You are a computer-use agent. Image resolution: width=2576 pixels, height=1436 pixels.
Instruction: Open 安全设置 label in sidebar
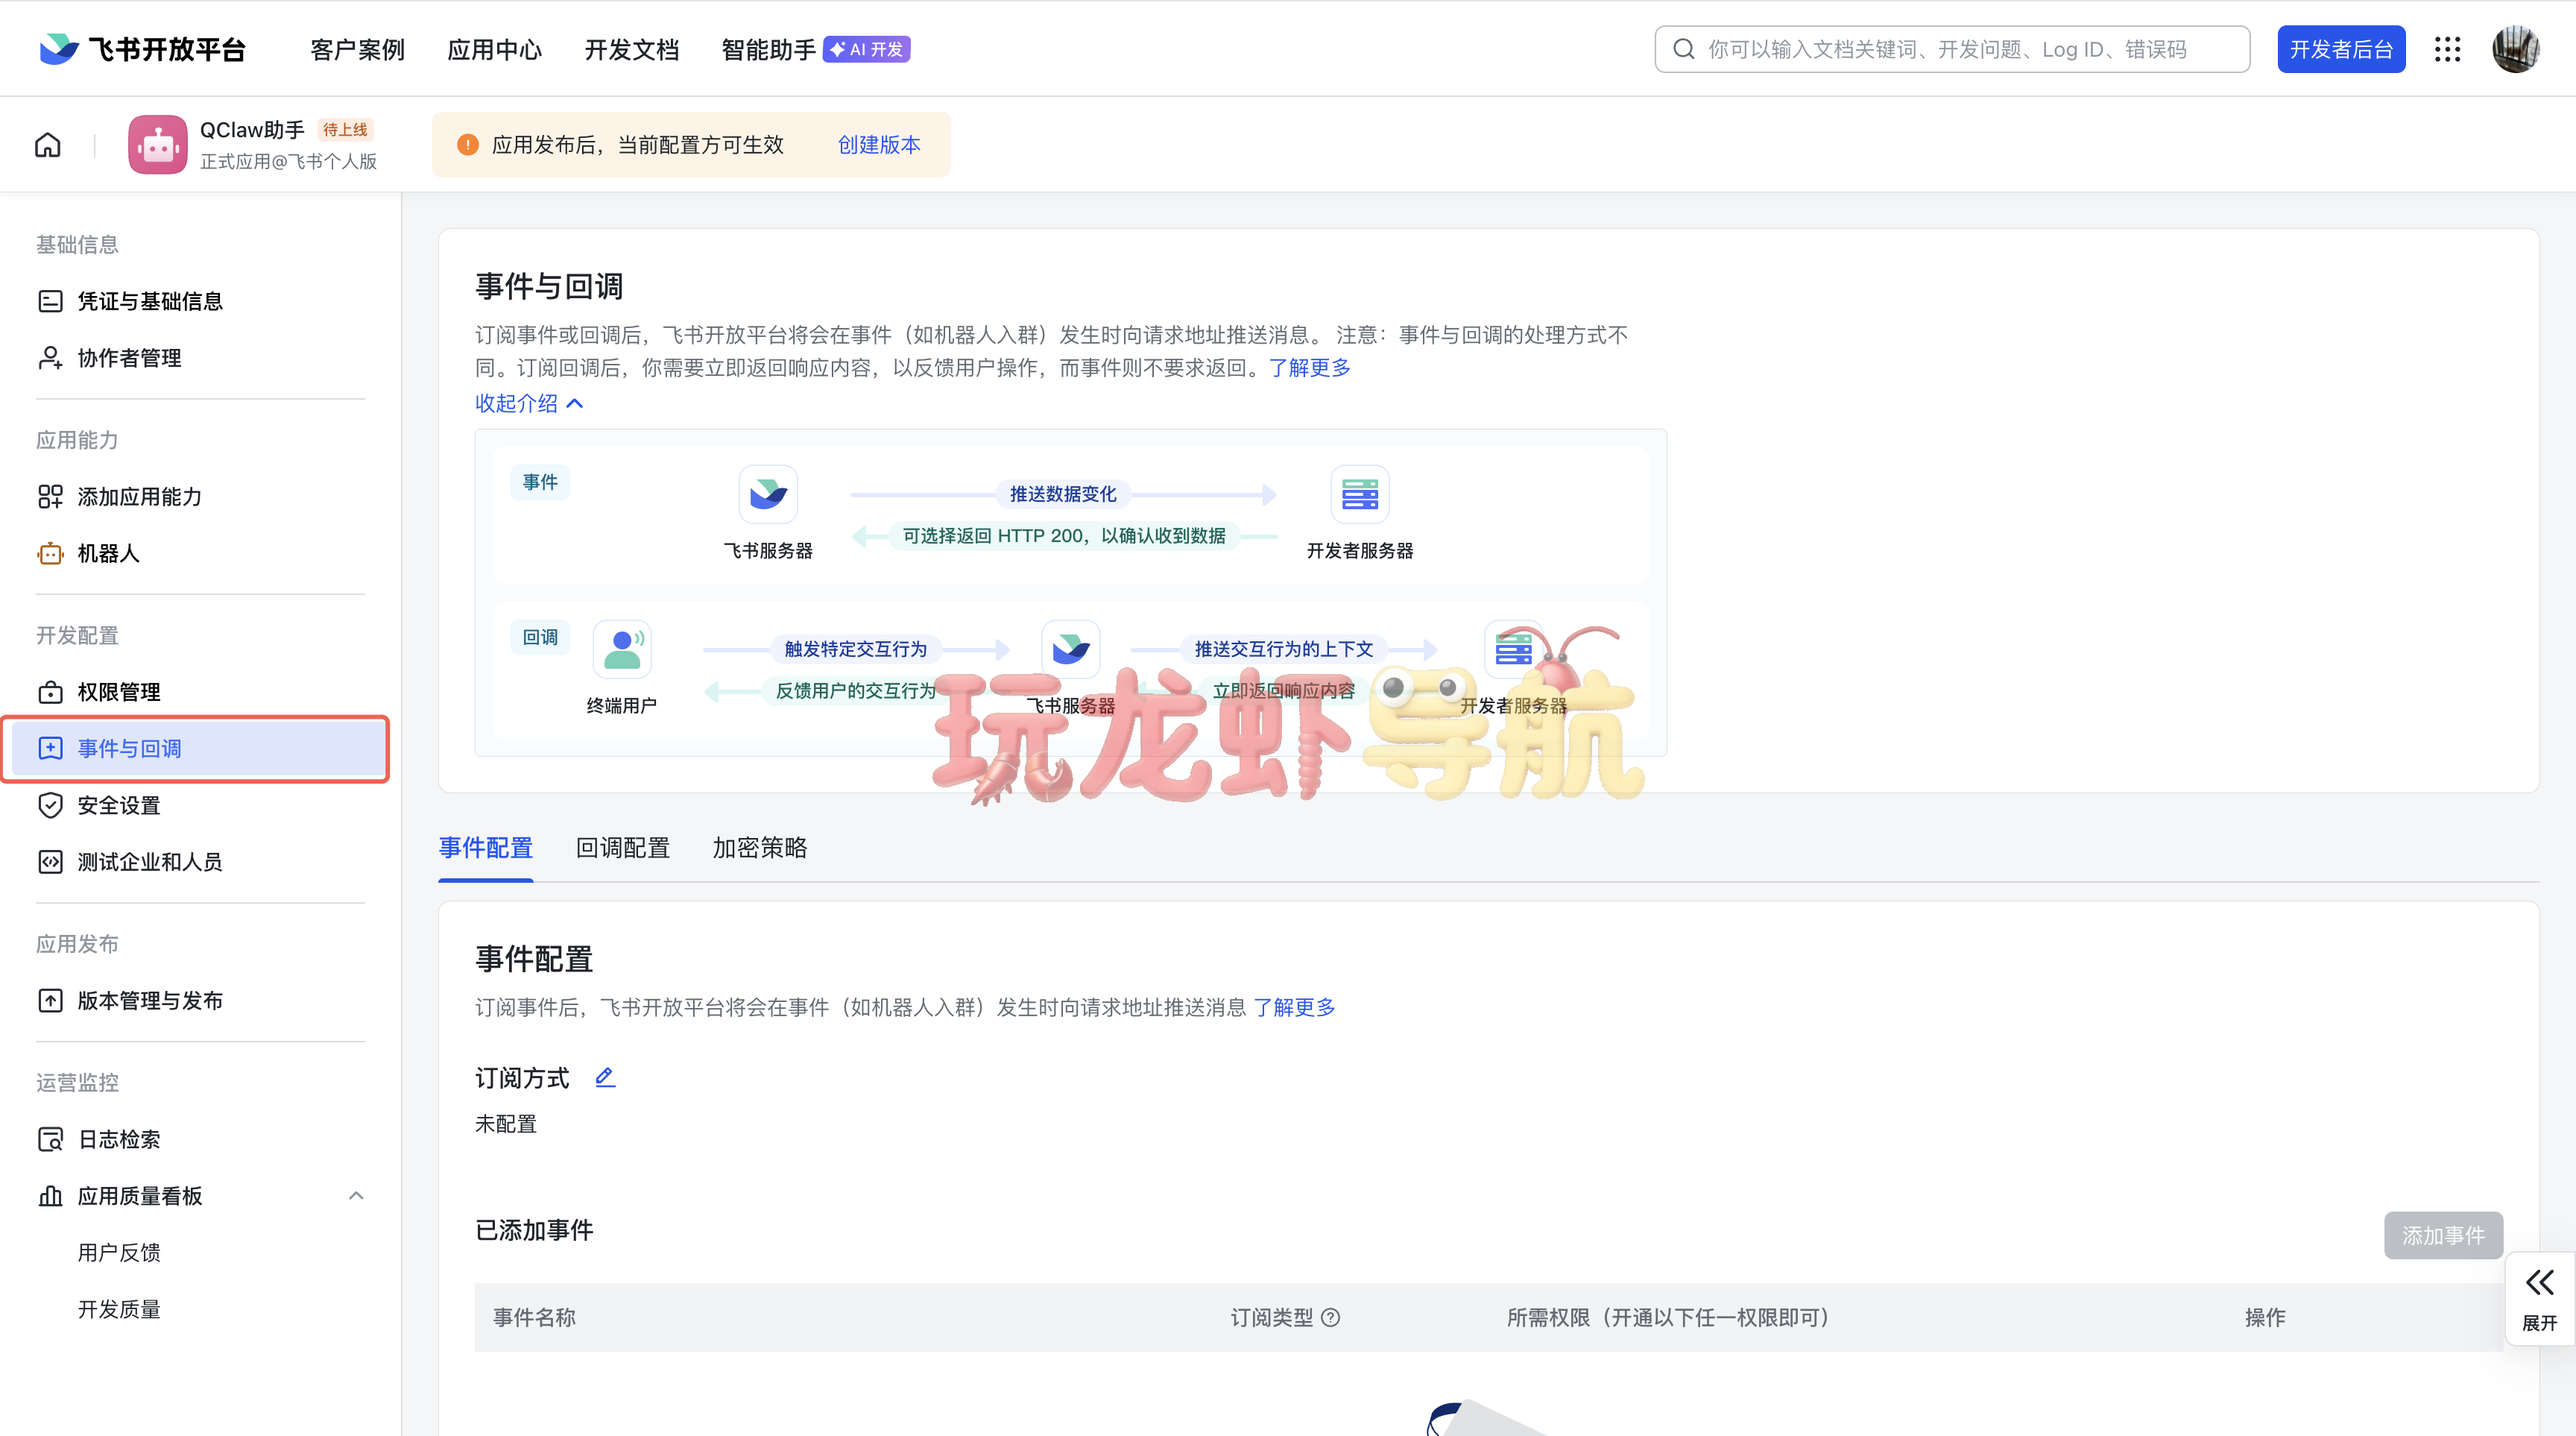coord(119,805)
